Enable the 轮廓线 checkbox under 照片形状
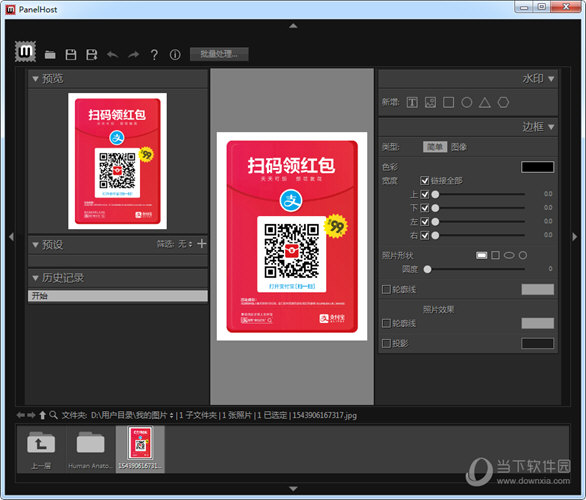 point(386,290)
